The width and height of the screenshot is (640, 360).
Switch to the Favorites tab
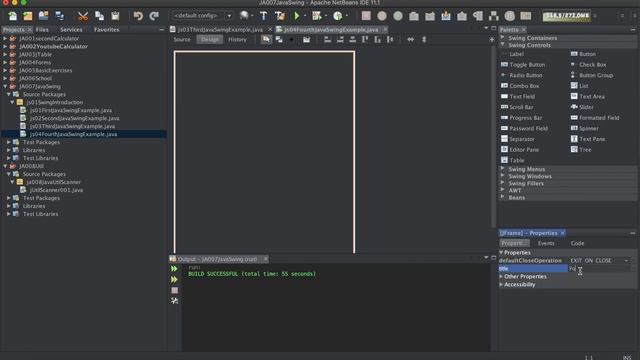107,29
